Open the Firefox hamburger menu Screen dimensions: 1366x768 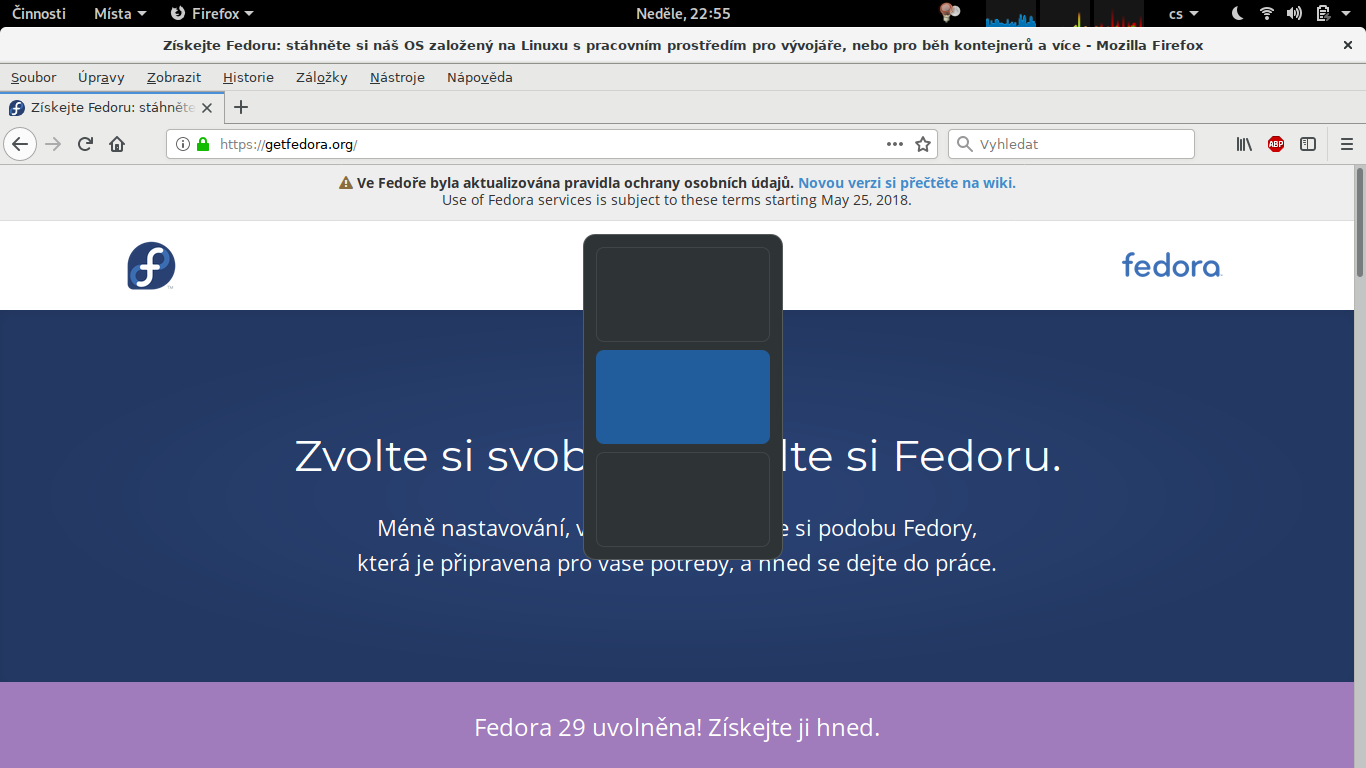tap(1347, 144)
